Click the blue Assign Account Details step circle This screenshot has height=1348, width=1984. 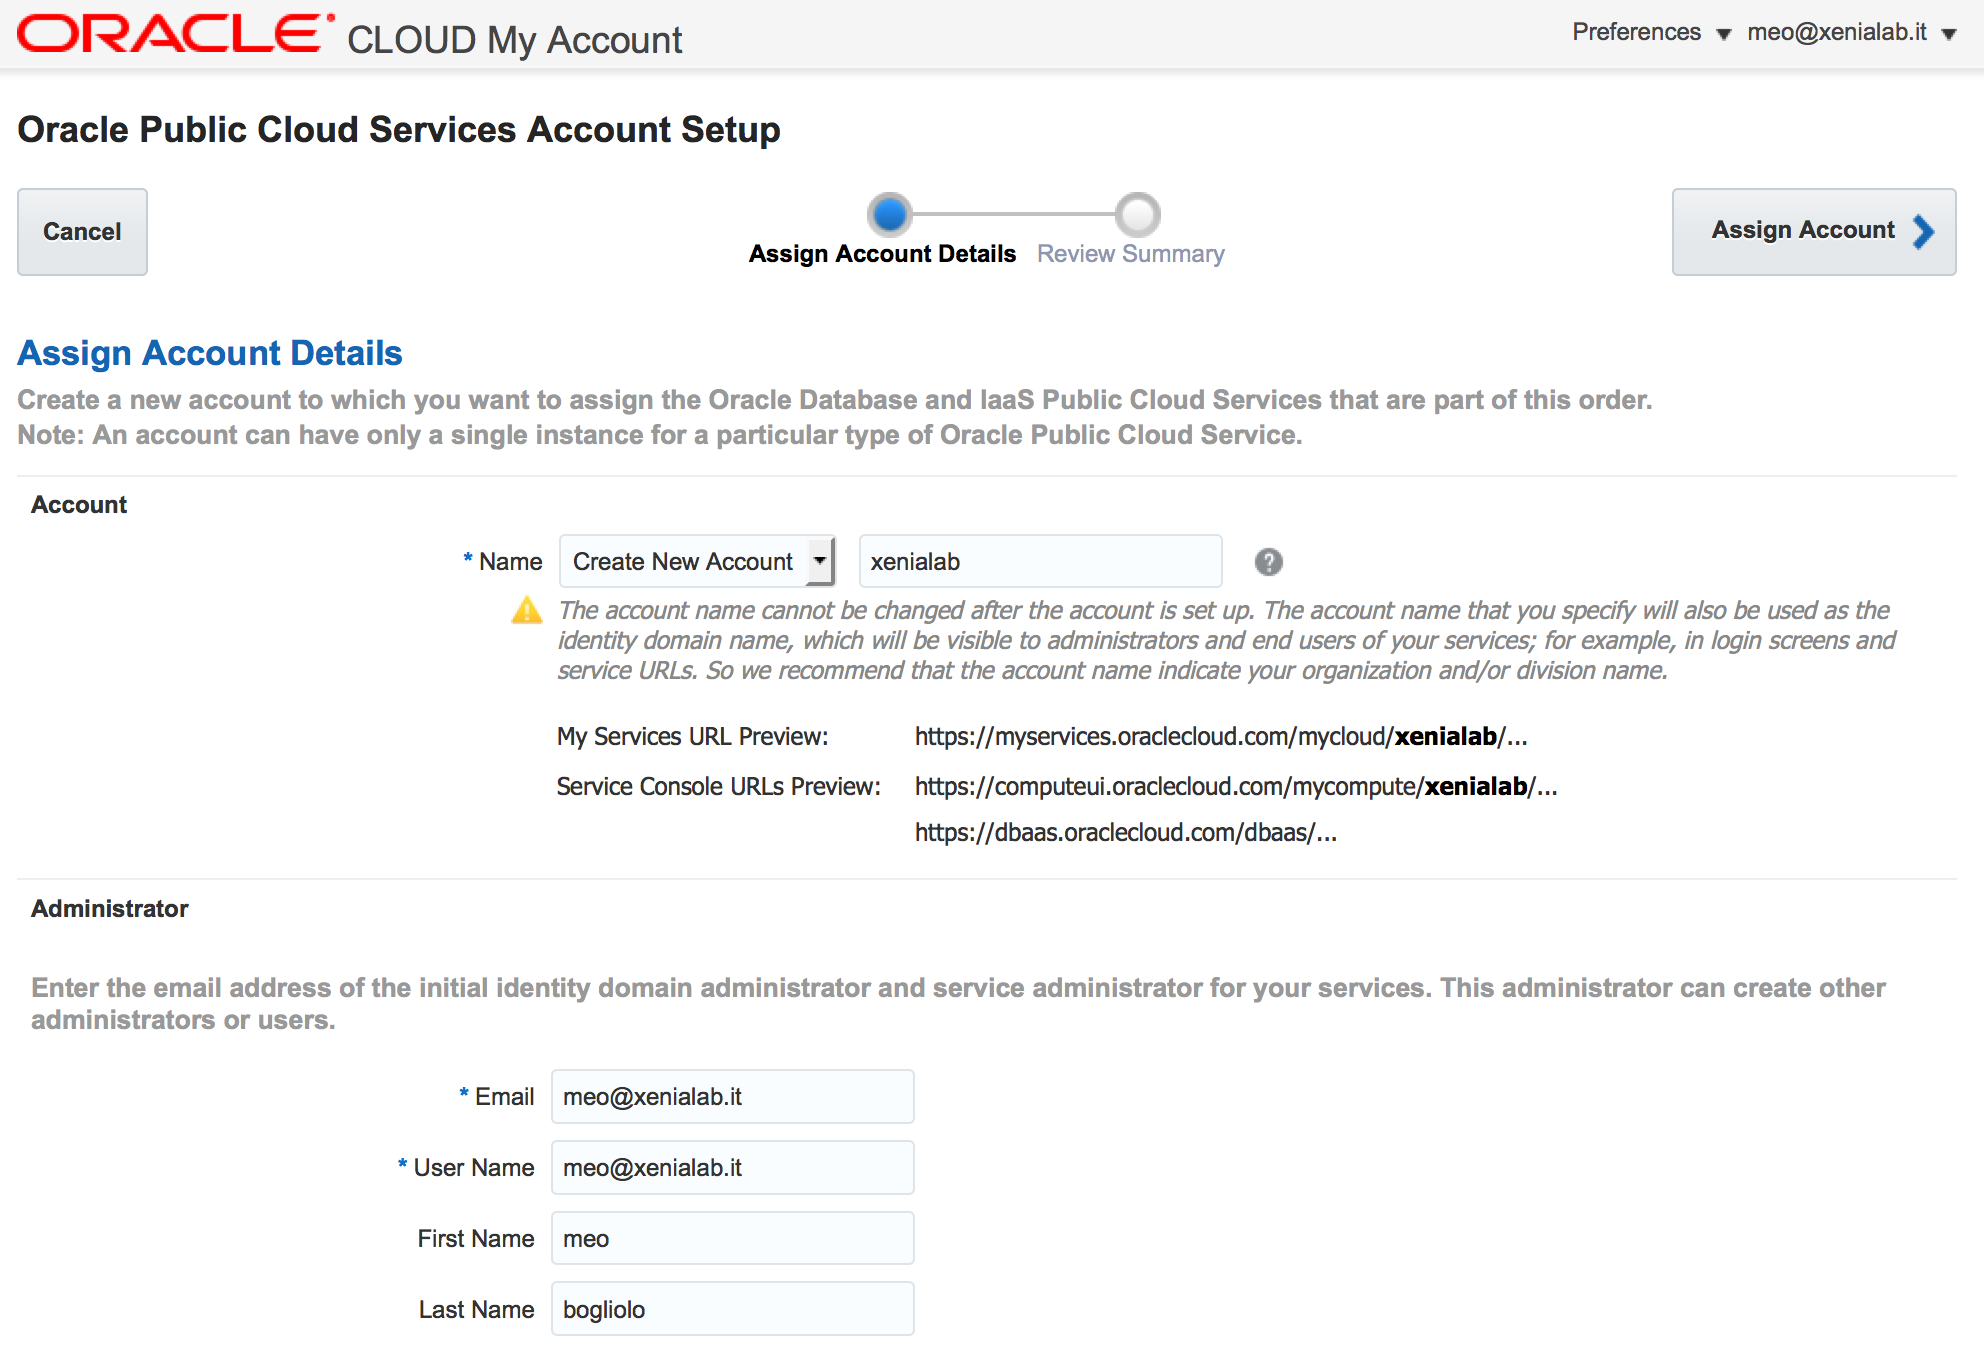(889, 214)
